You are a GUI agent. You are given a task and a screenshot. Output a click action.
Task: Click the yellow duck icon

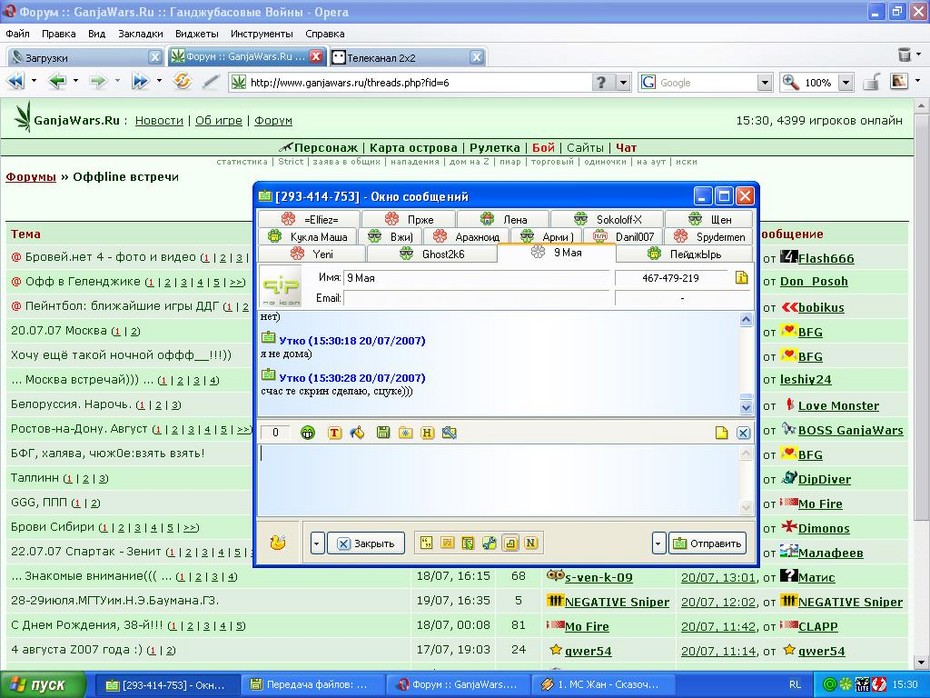(278, 542)
